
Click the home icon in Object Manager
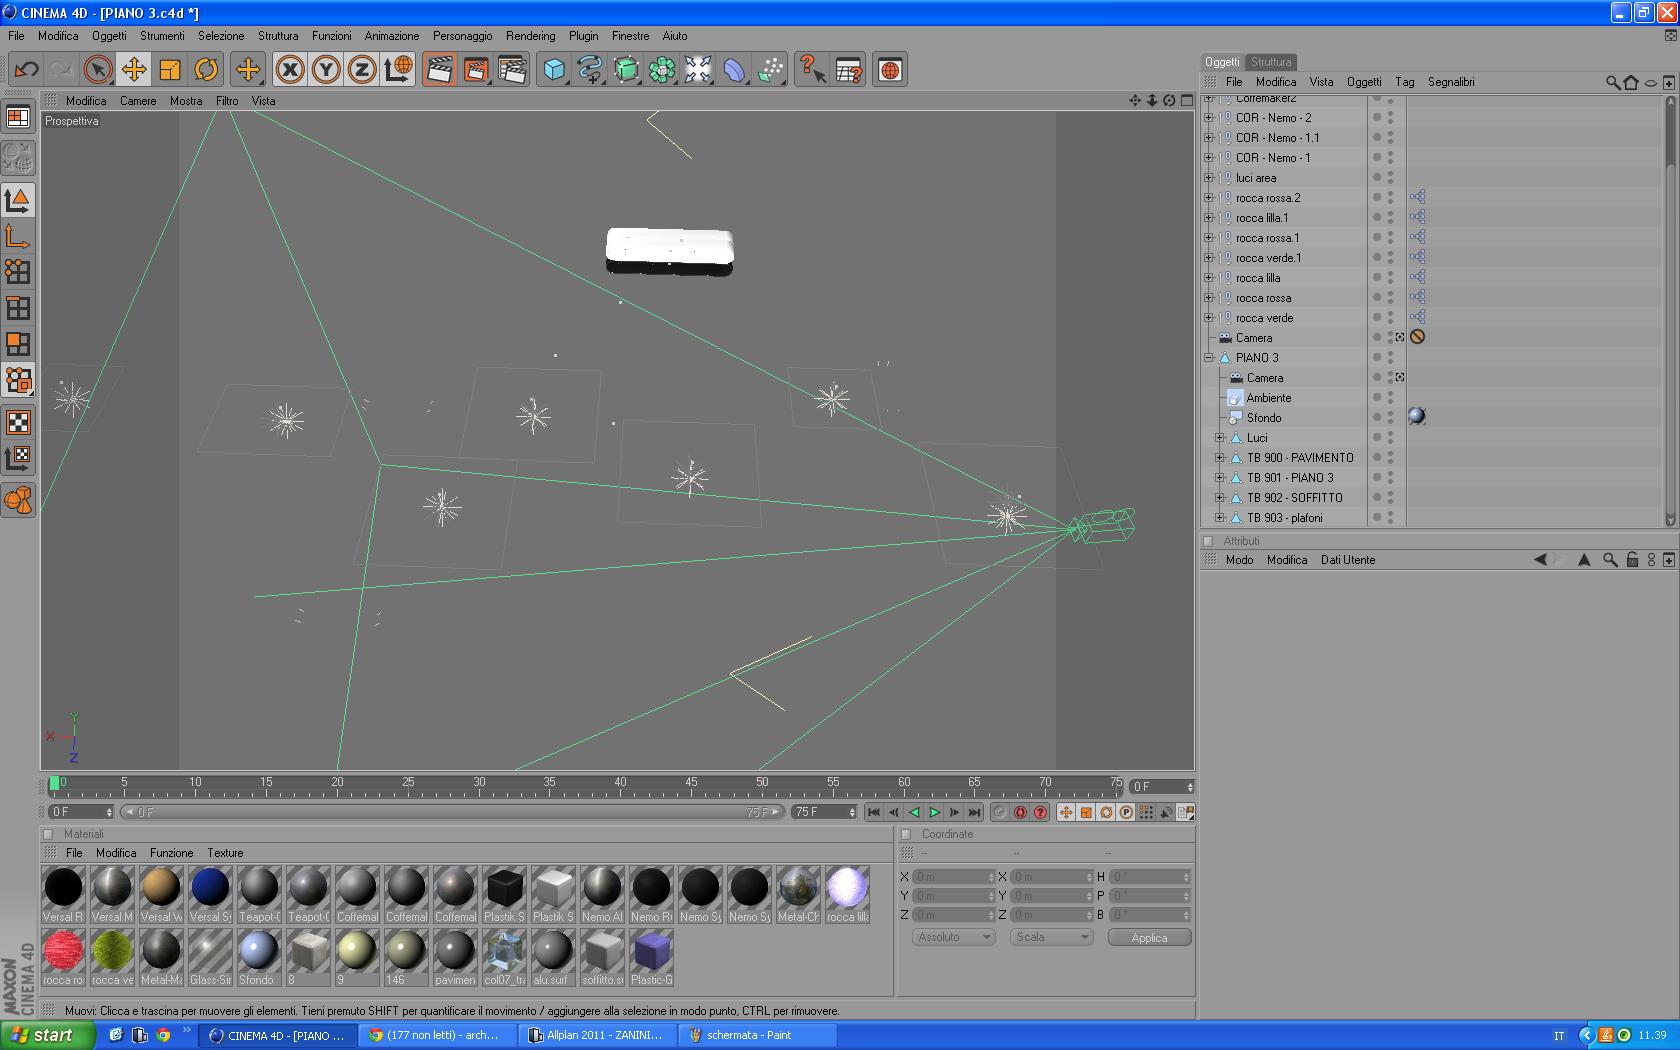click(x=1631, y=82)
